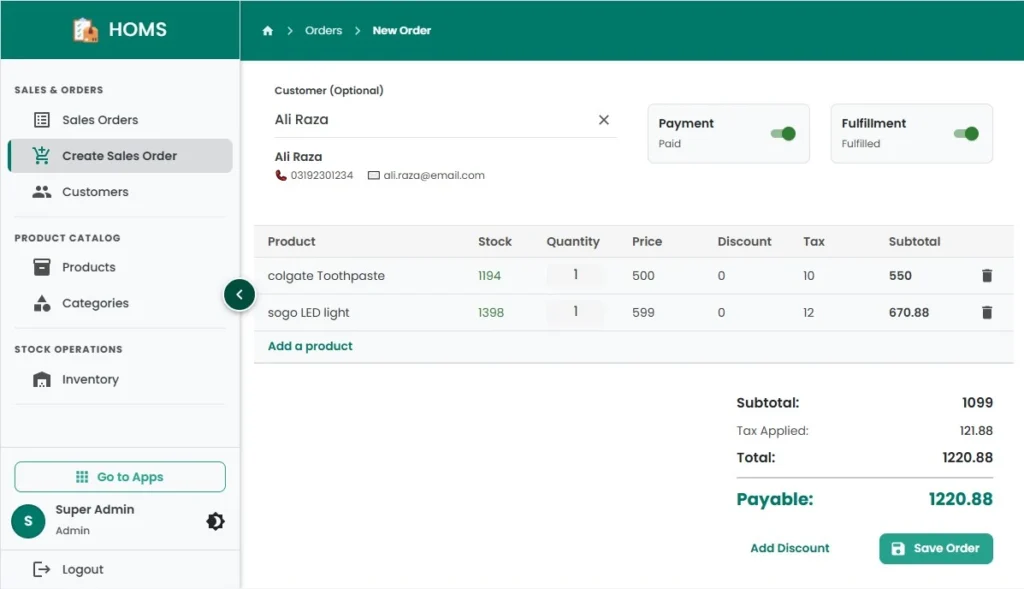Open Inventory under Stock Operations

coord(90,380)
